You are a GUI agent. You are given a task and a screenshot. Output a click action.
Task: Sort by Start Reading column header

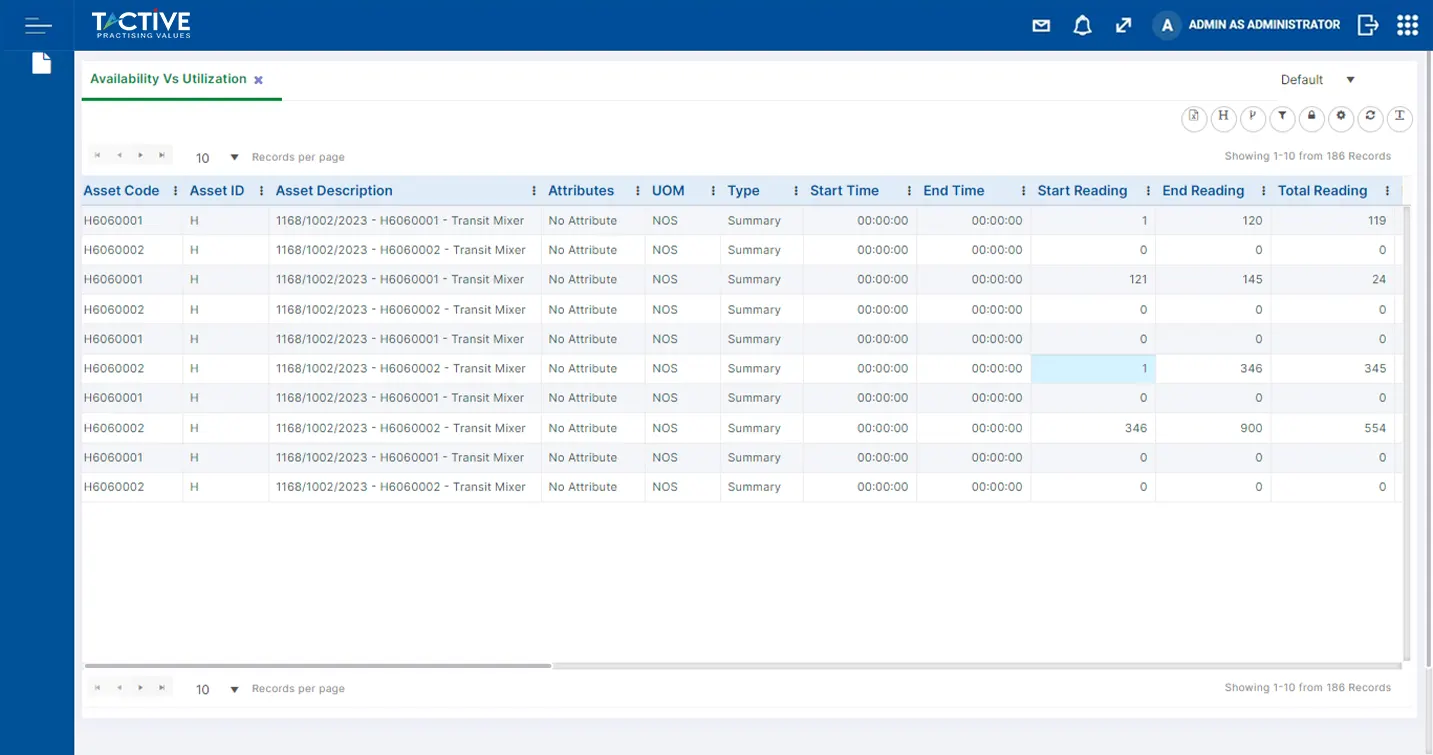click(1082, 191)
